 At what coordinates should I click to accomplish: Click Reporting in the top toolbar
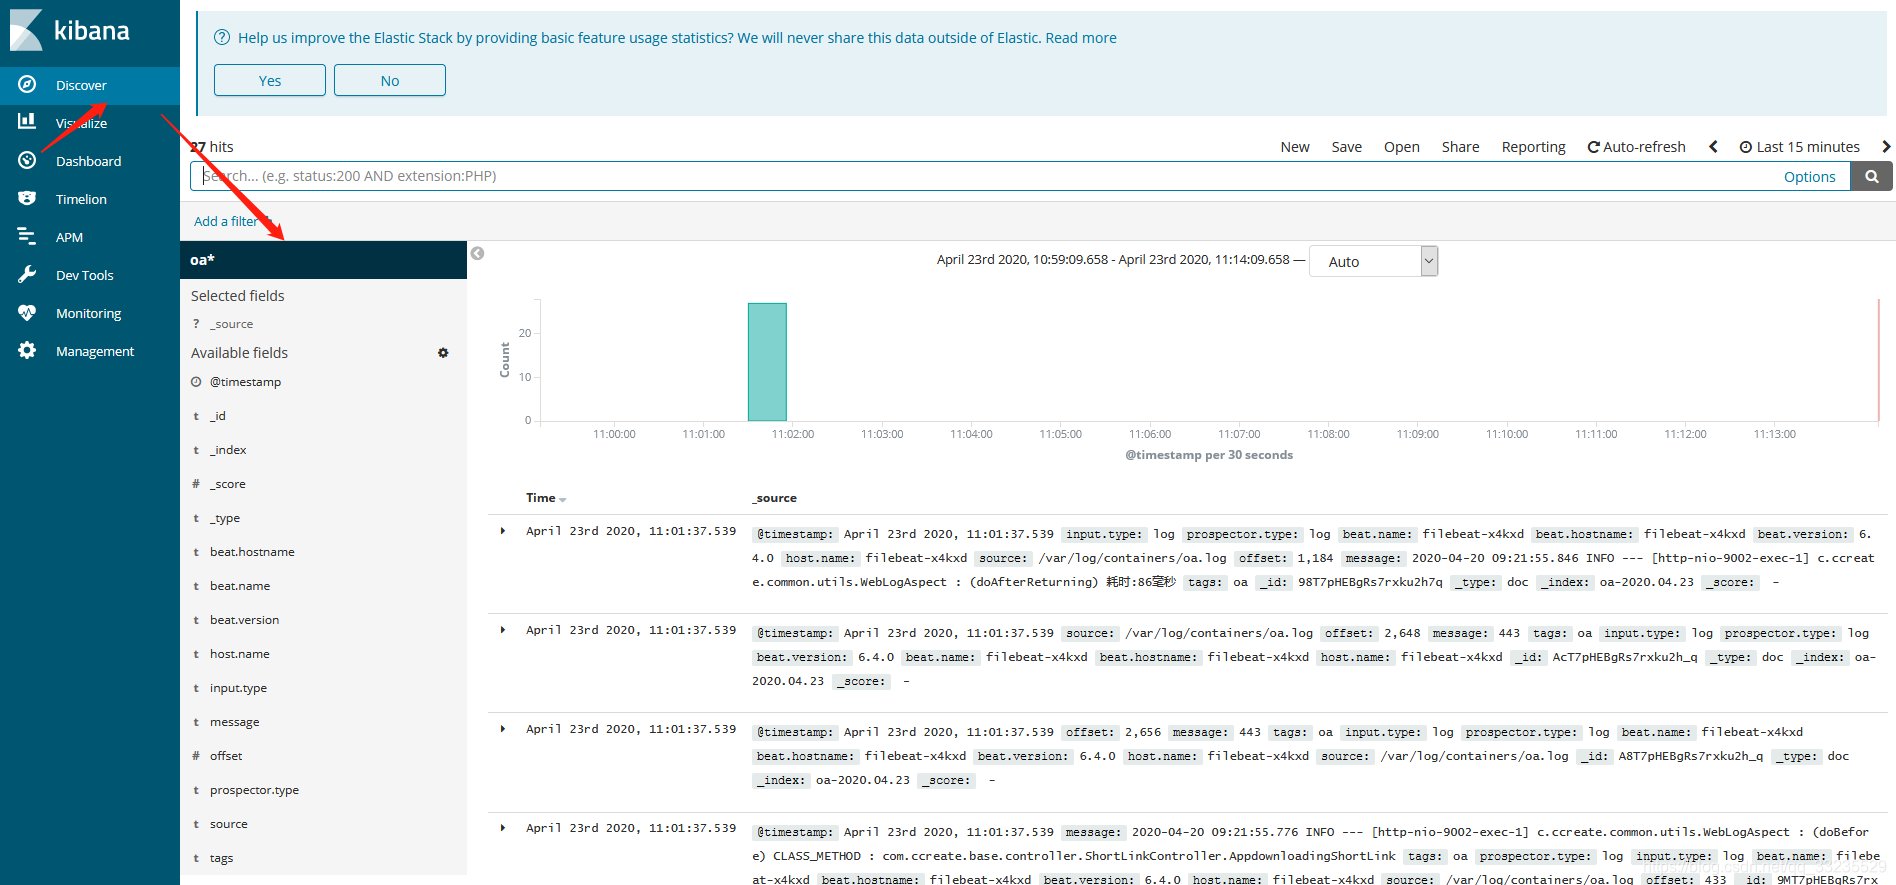pos(1533,147)
